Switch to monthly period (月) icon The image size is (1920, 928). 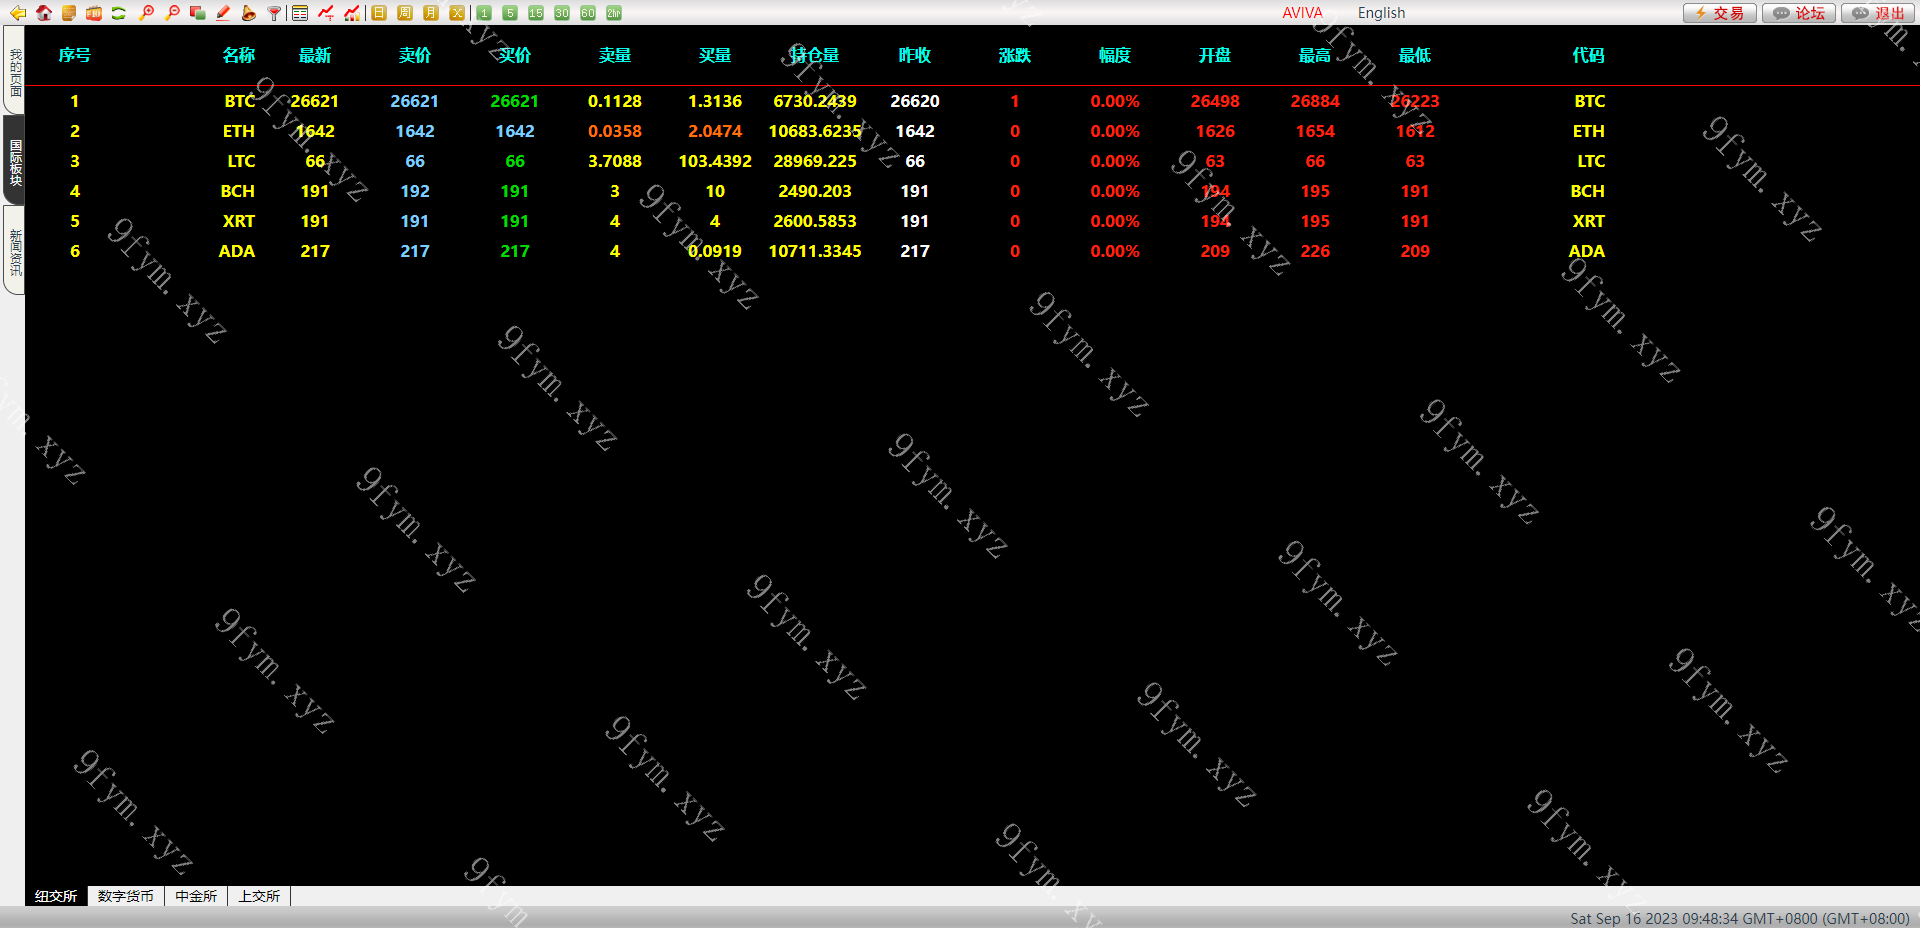tap(431, 13)
